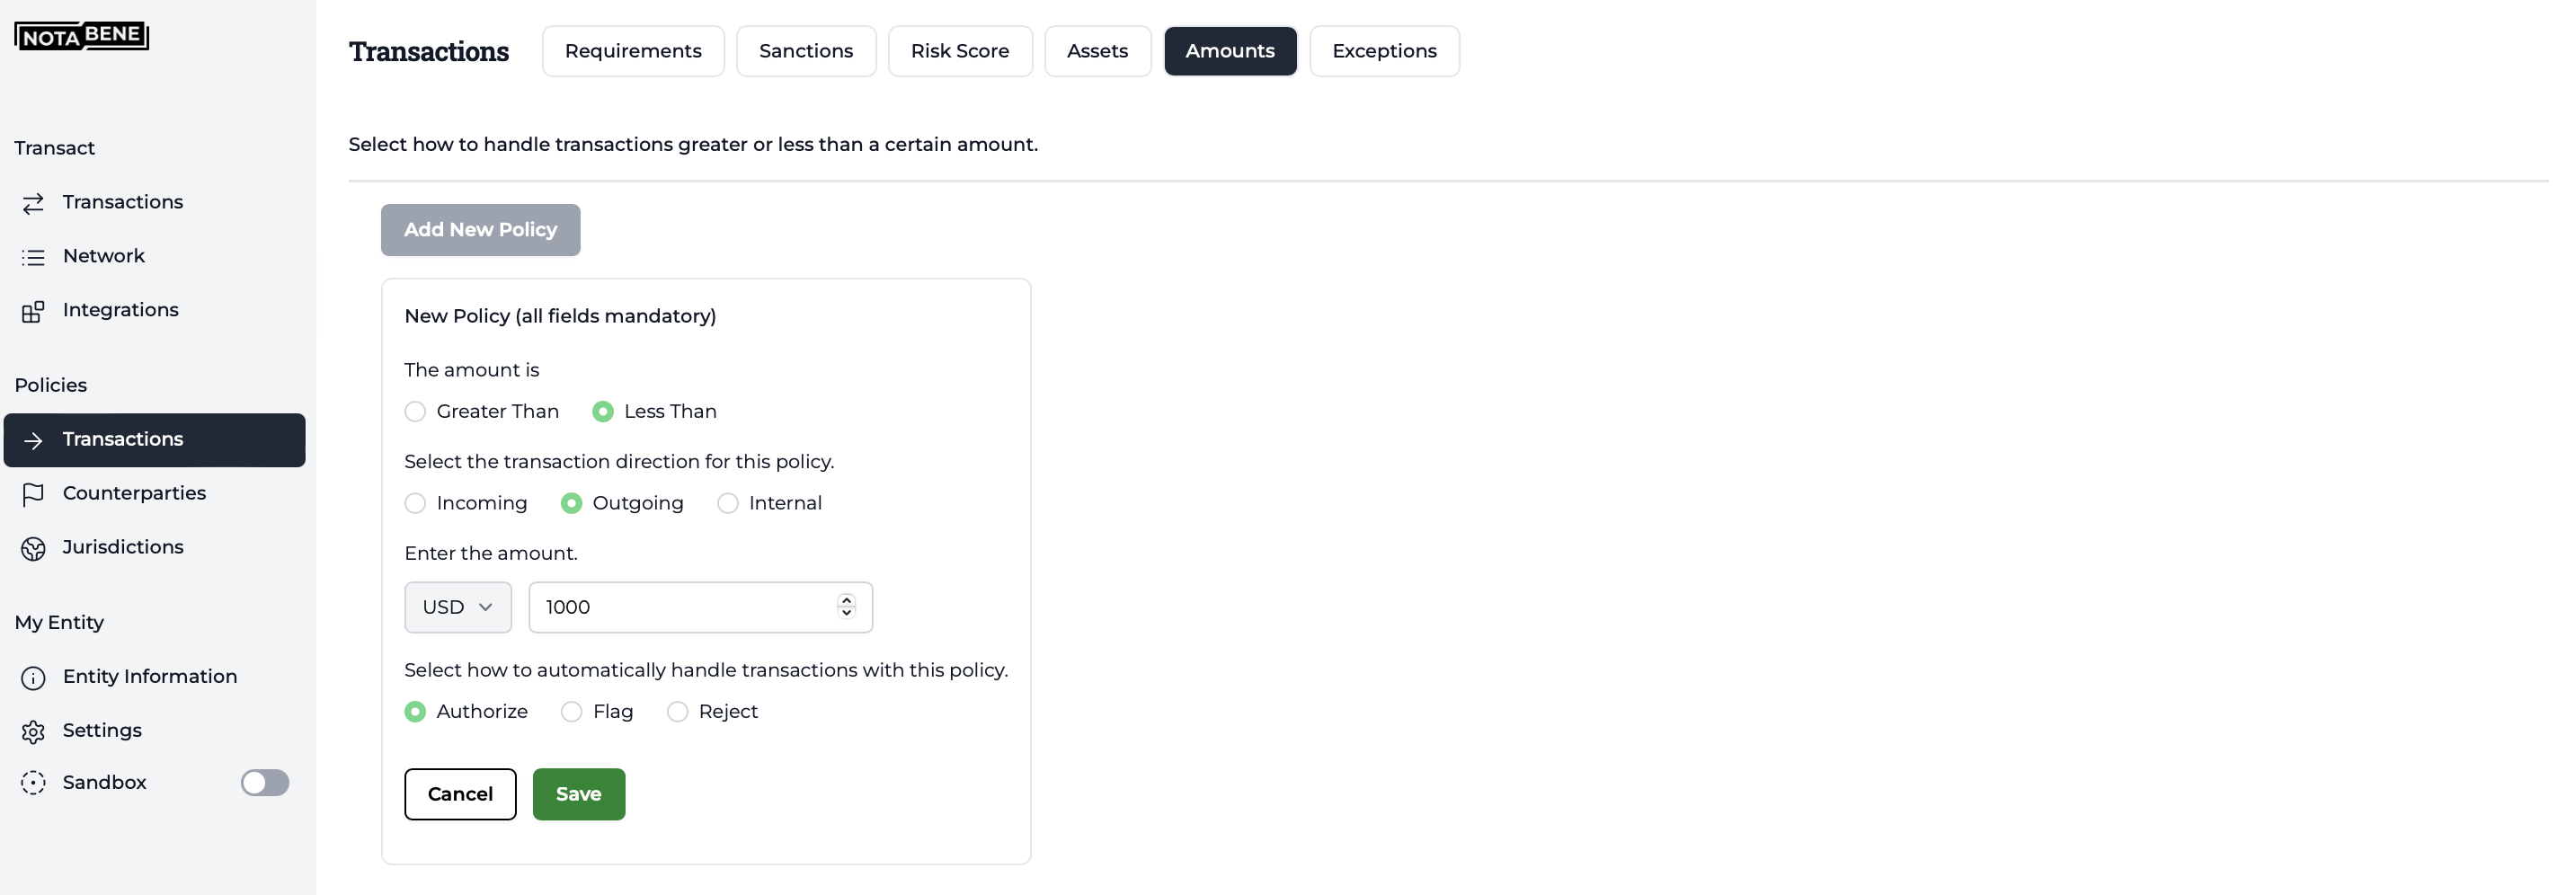2576x895 pixels.
Task: Select the Less Than radio button
Action: pyautogui.click(x=603, y=412)
